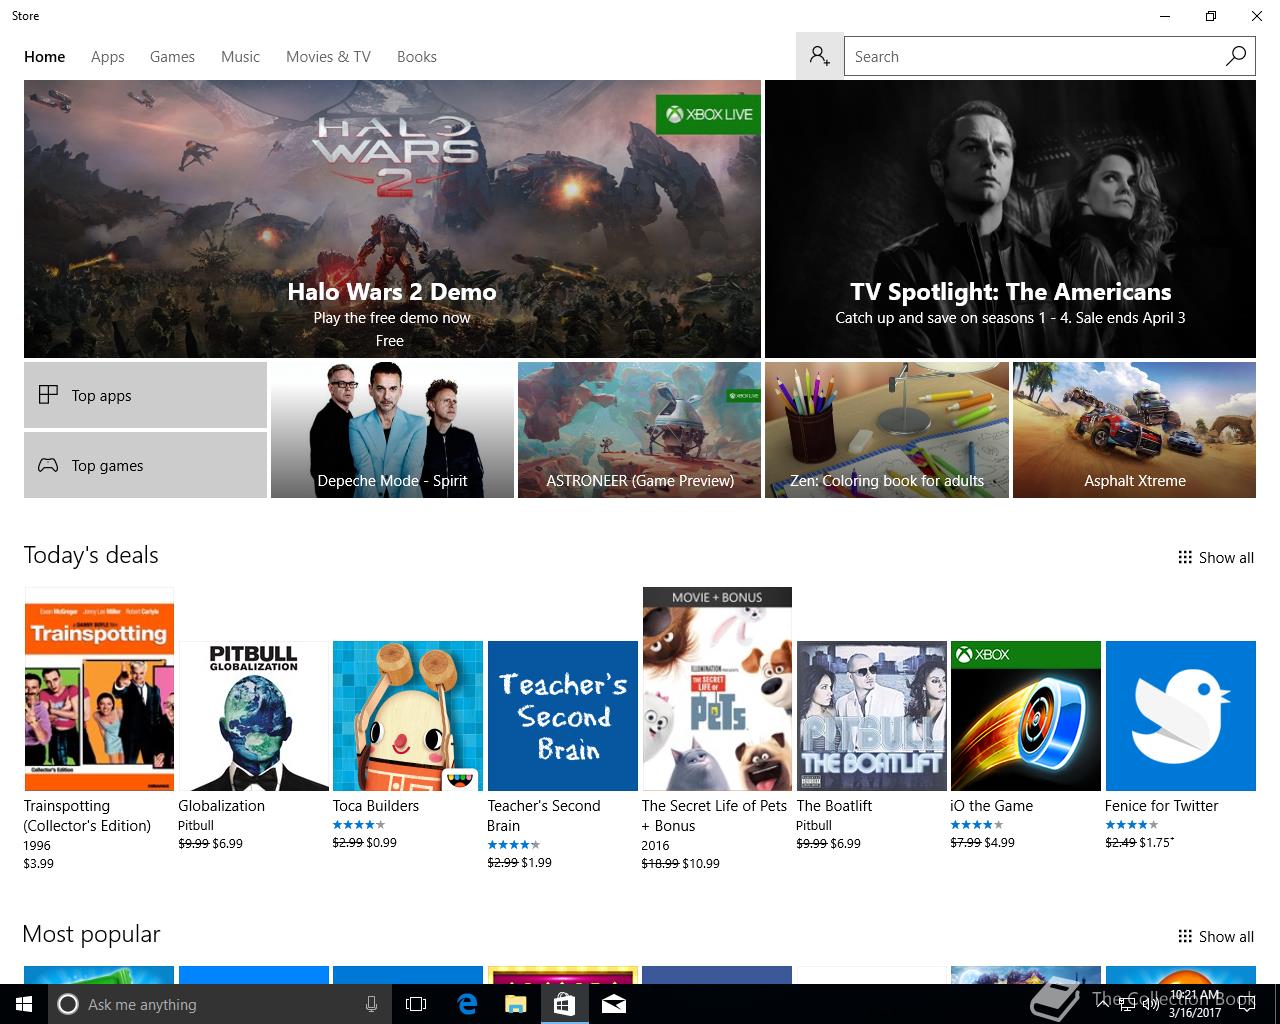Go to Movies & TV tab
The width and height of the screenshot is (1280, 1024).
tap(328, 57)
